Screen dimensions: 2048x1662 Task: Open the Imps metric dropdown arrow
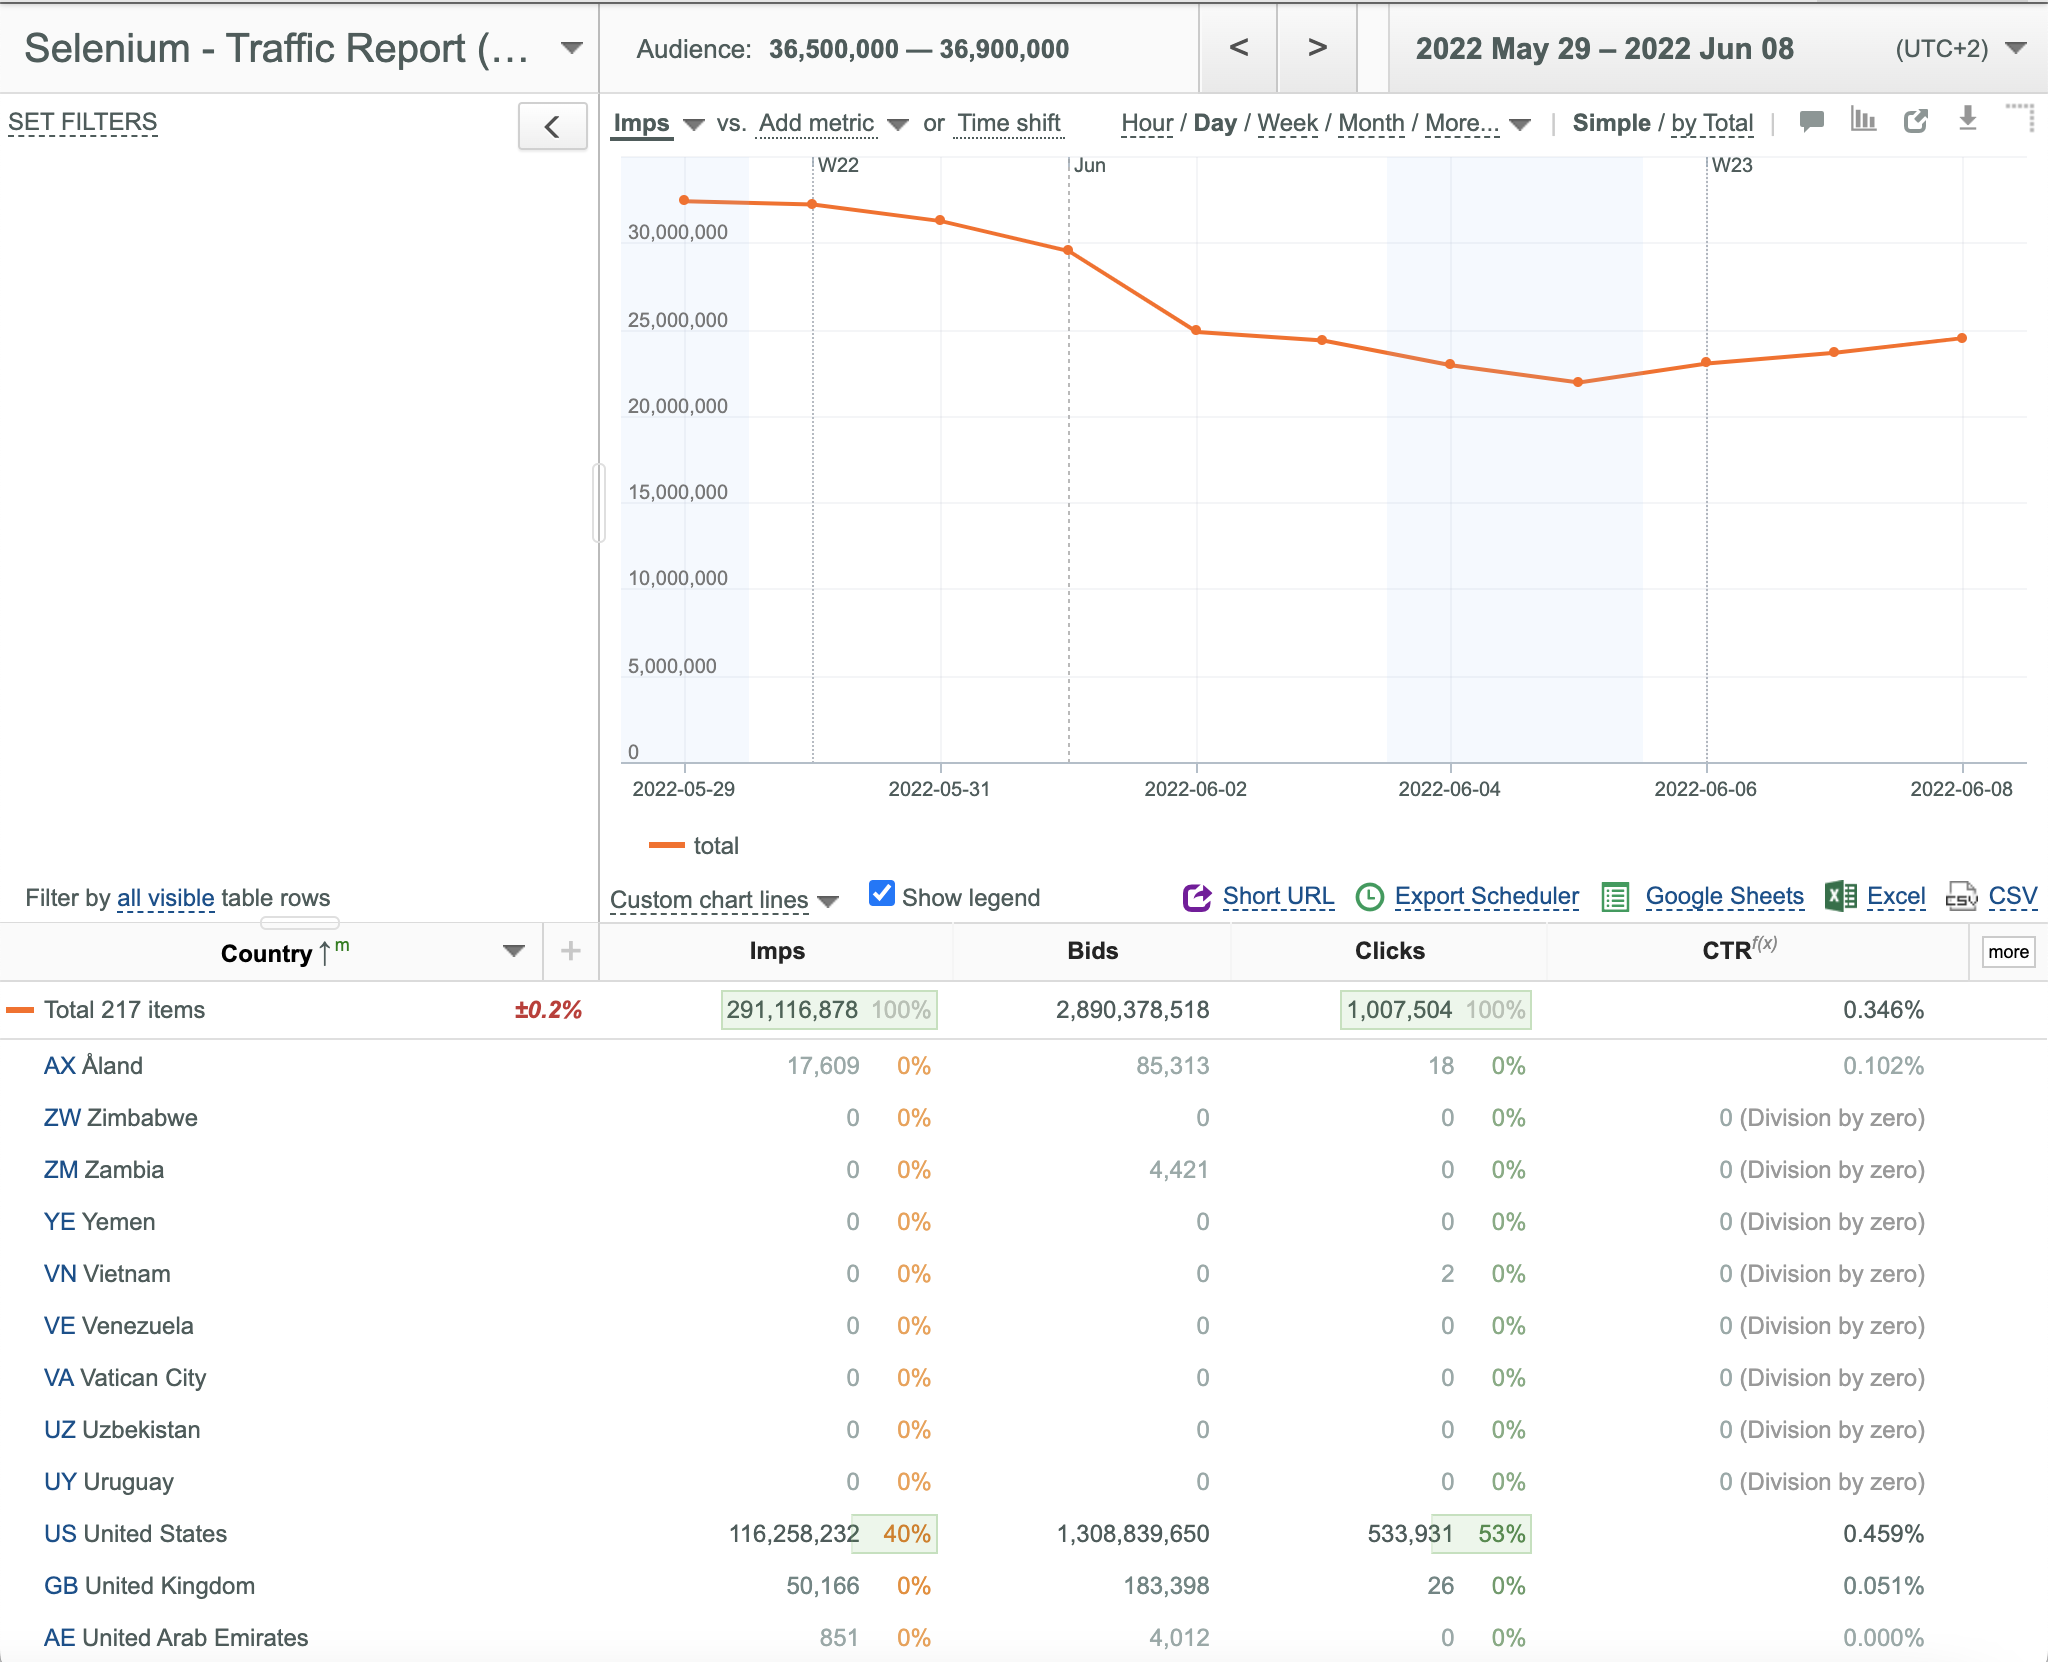point(693,125)
